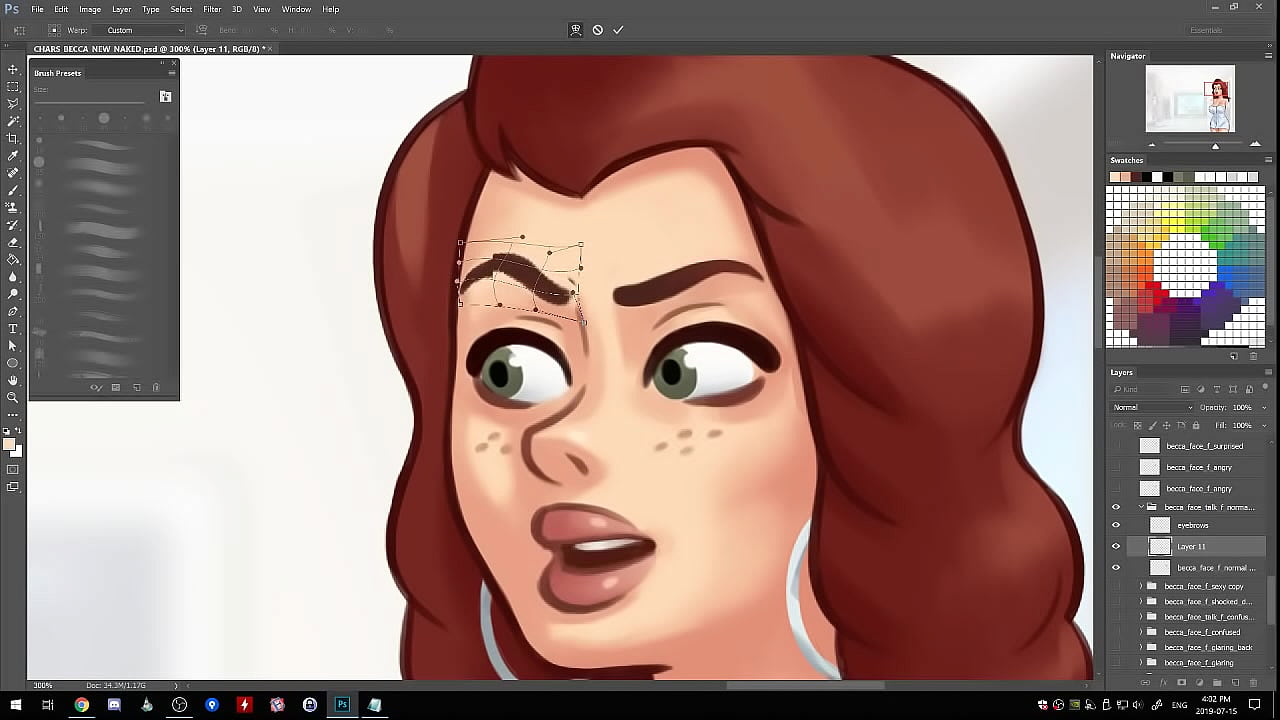Screen dimensions: 1280x720
Task: Commit the warp transform with checkmark
Action: click(x=618, y=30)
